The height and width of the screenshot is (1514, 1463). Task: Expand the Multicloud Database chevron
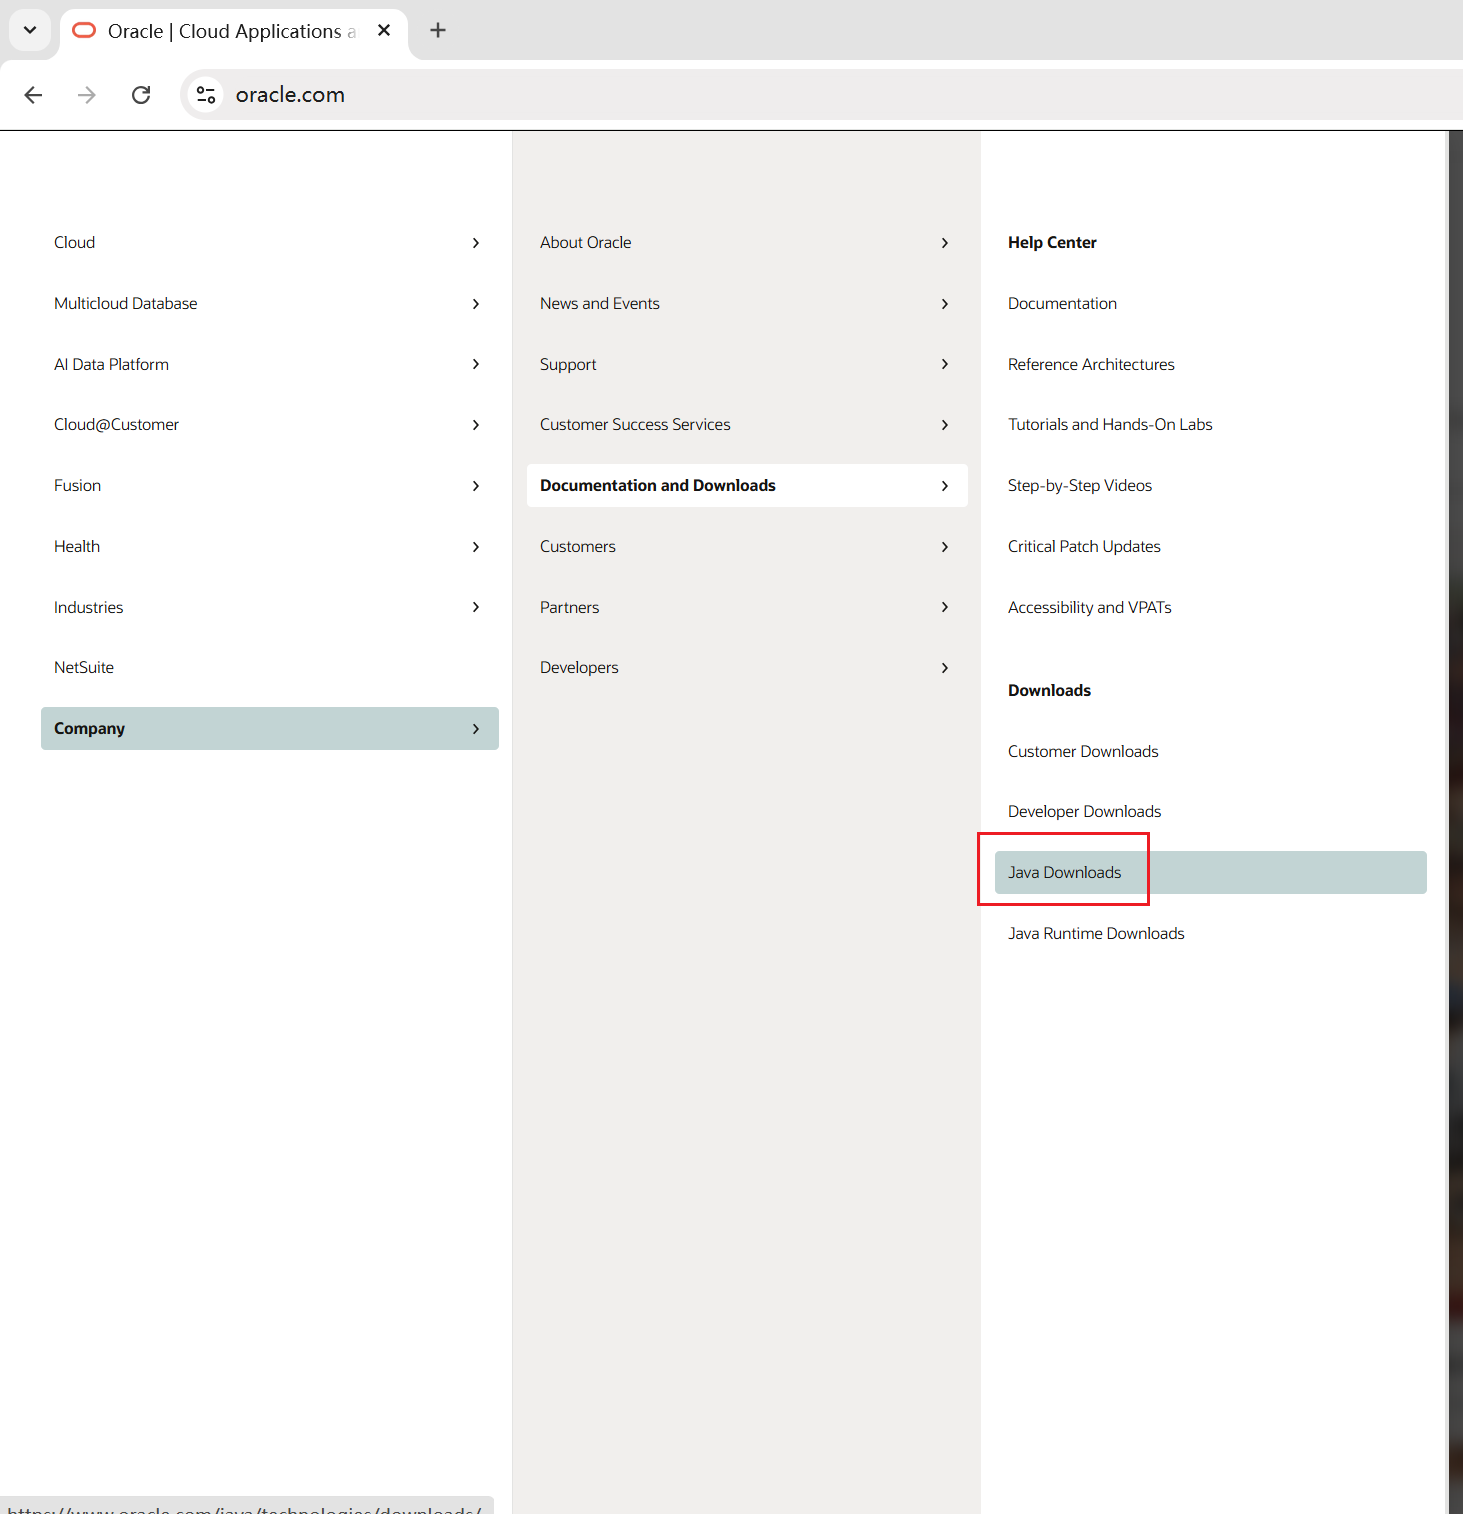[476, 304]
